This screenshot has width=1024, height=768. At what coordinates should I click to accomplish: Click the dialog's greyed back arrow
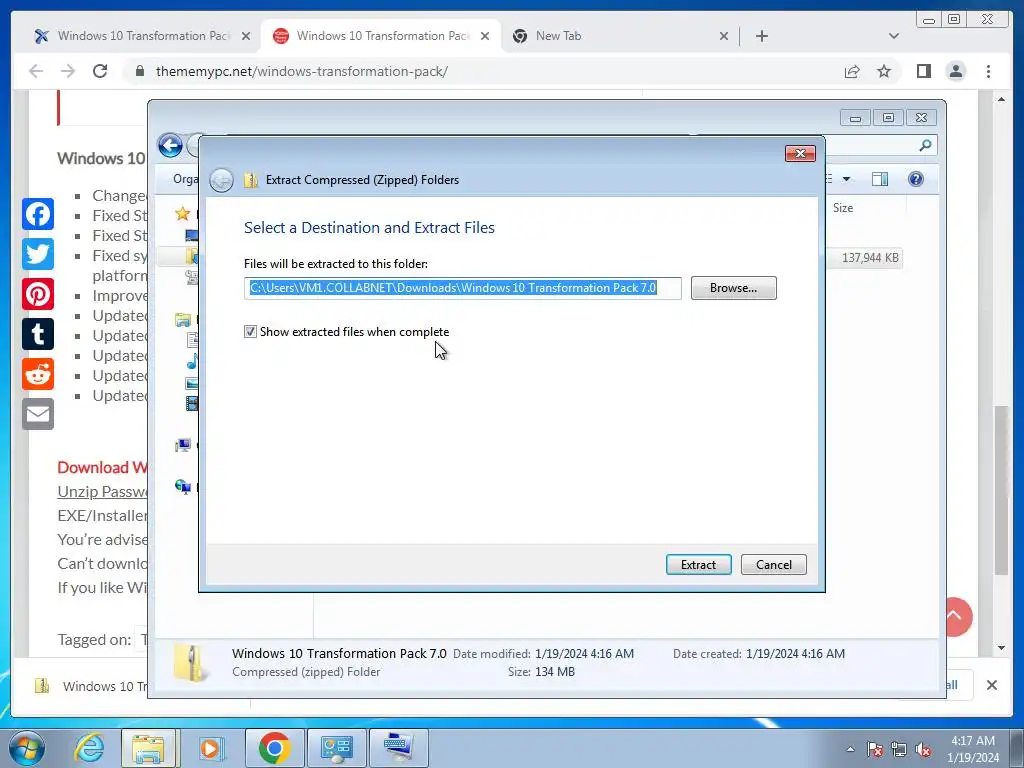point(221,180)
